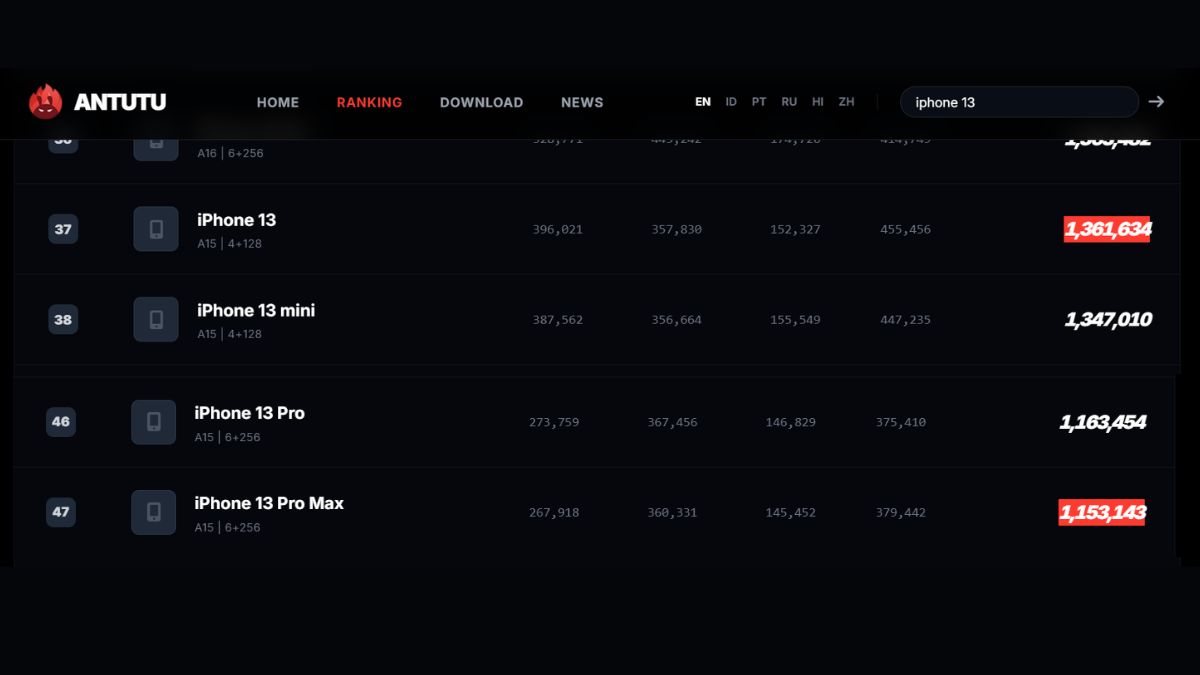This screenshot has width=1200, height=675.
Task: Click highlighted score 1,361,634
Action: pyautogui.click(x=1107, y=229)
